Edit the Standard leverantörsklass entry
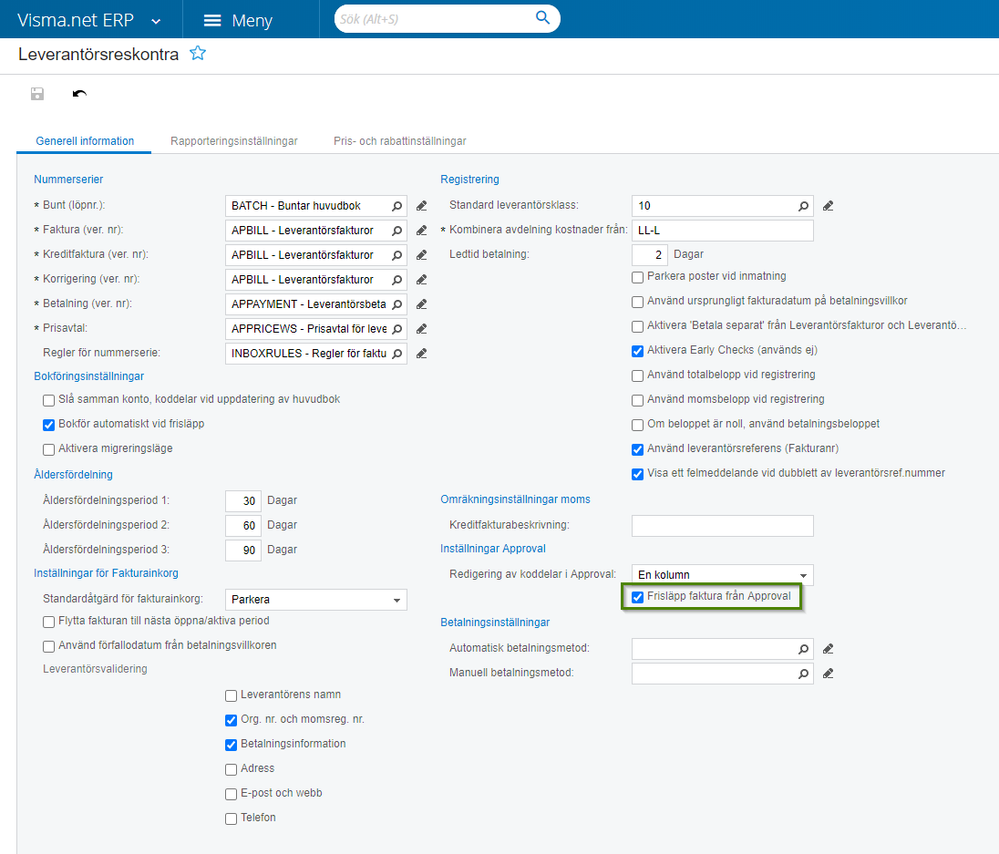 click(828, 206)
